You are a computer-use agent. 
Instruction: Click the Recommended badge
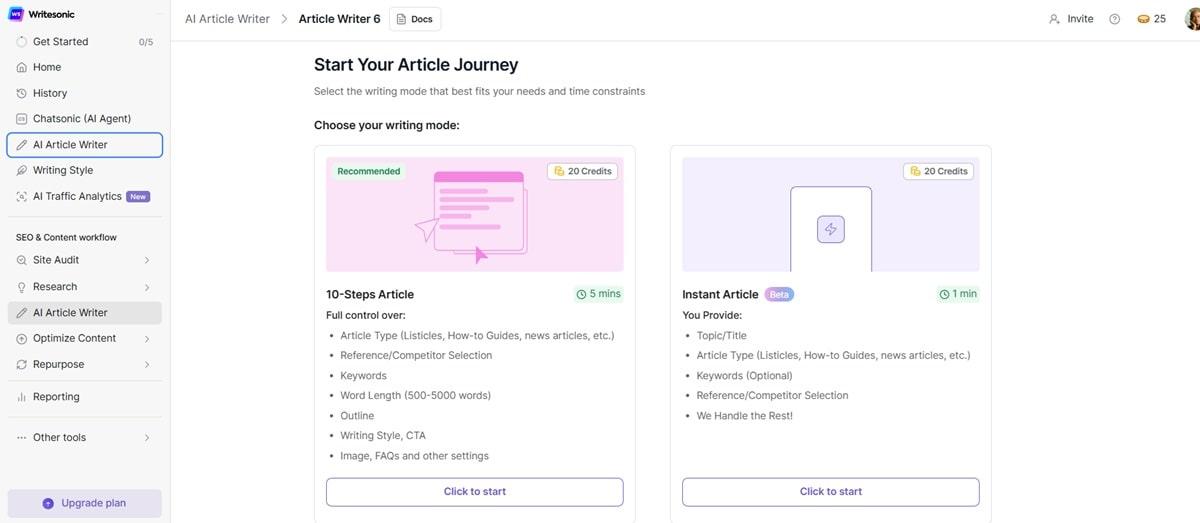pos(369,171)
